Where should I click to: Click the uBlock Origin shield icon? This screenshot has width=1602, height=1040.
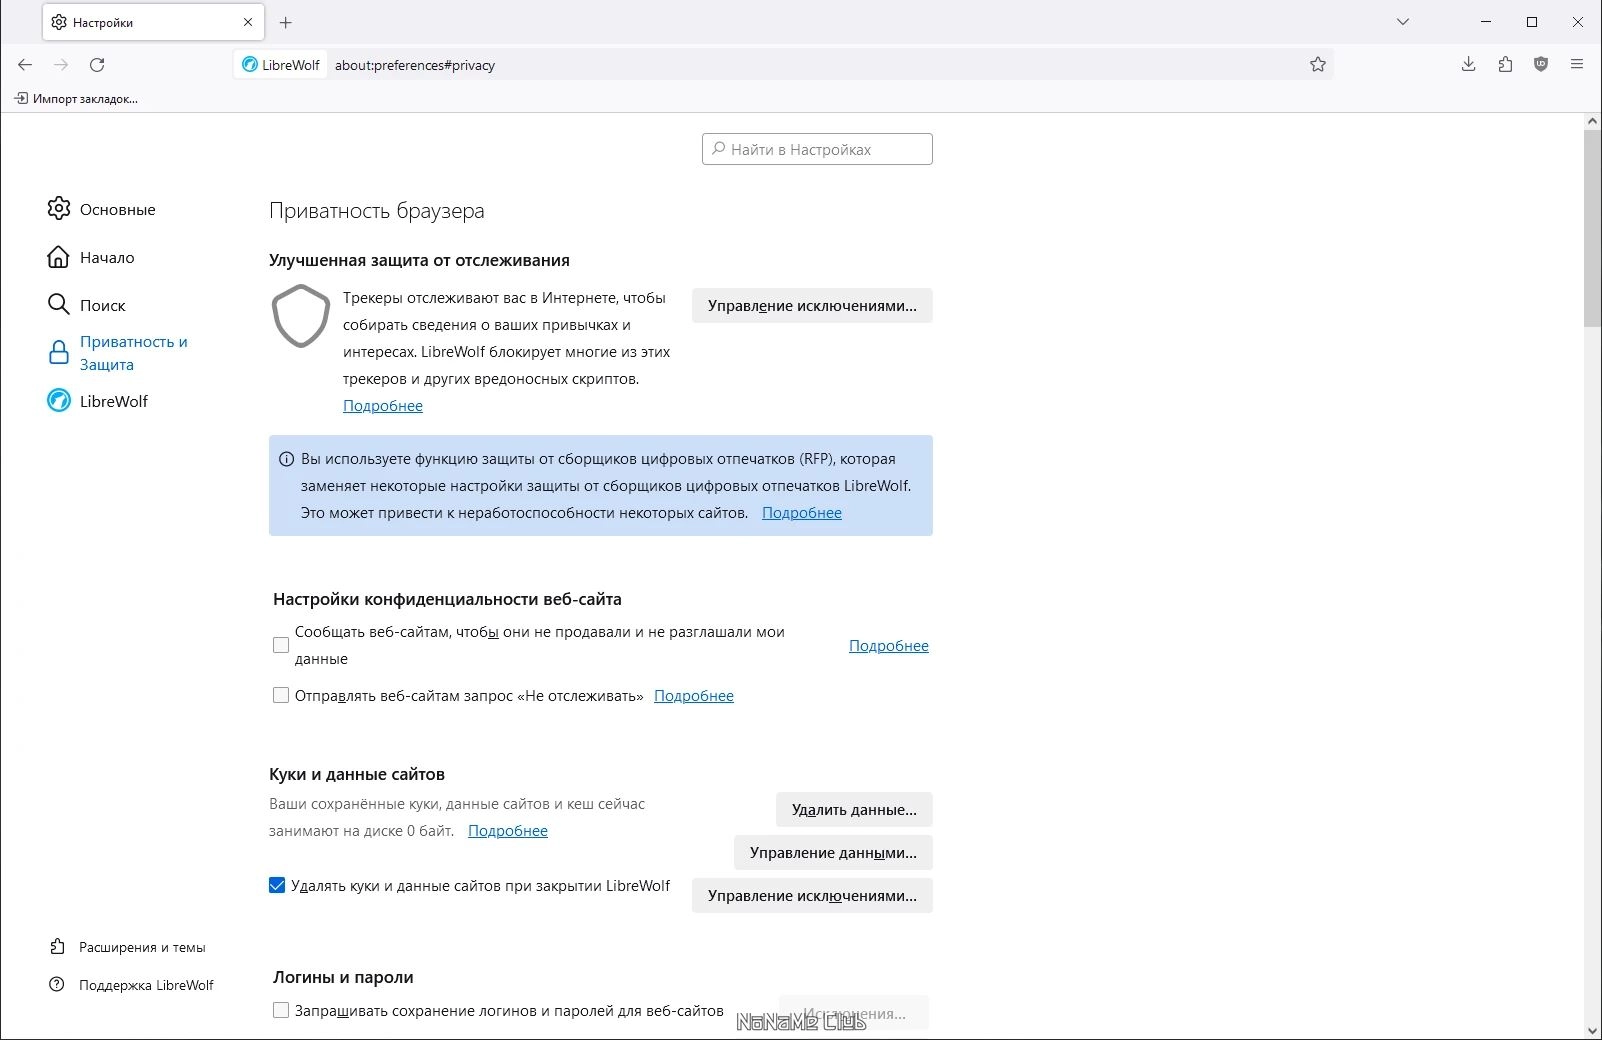(1541, 65)
